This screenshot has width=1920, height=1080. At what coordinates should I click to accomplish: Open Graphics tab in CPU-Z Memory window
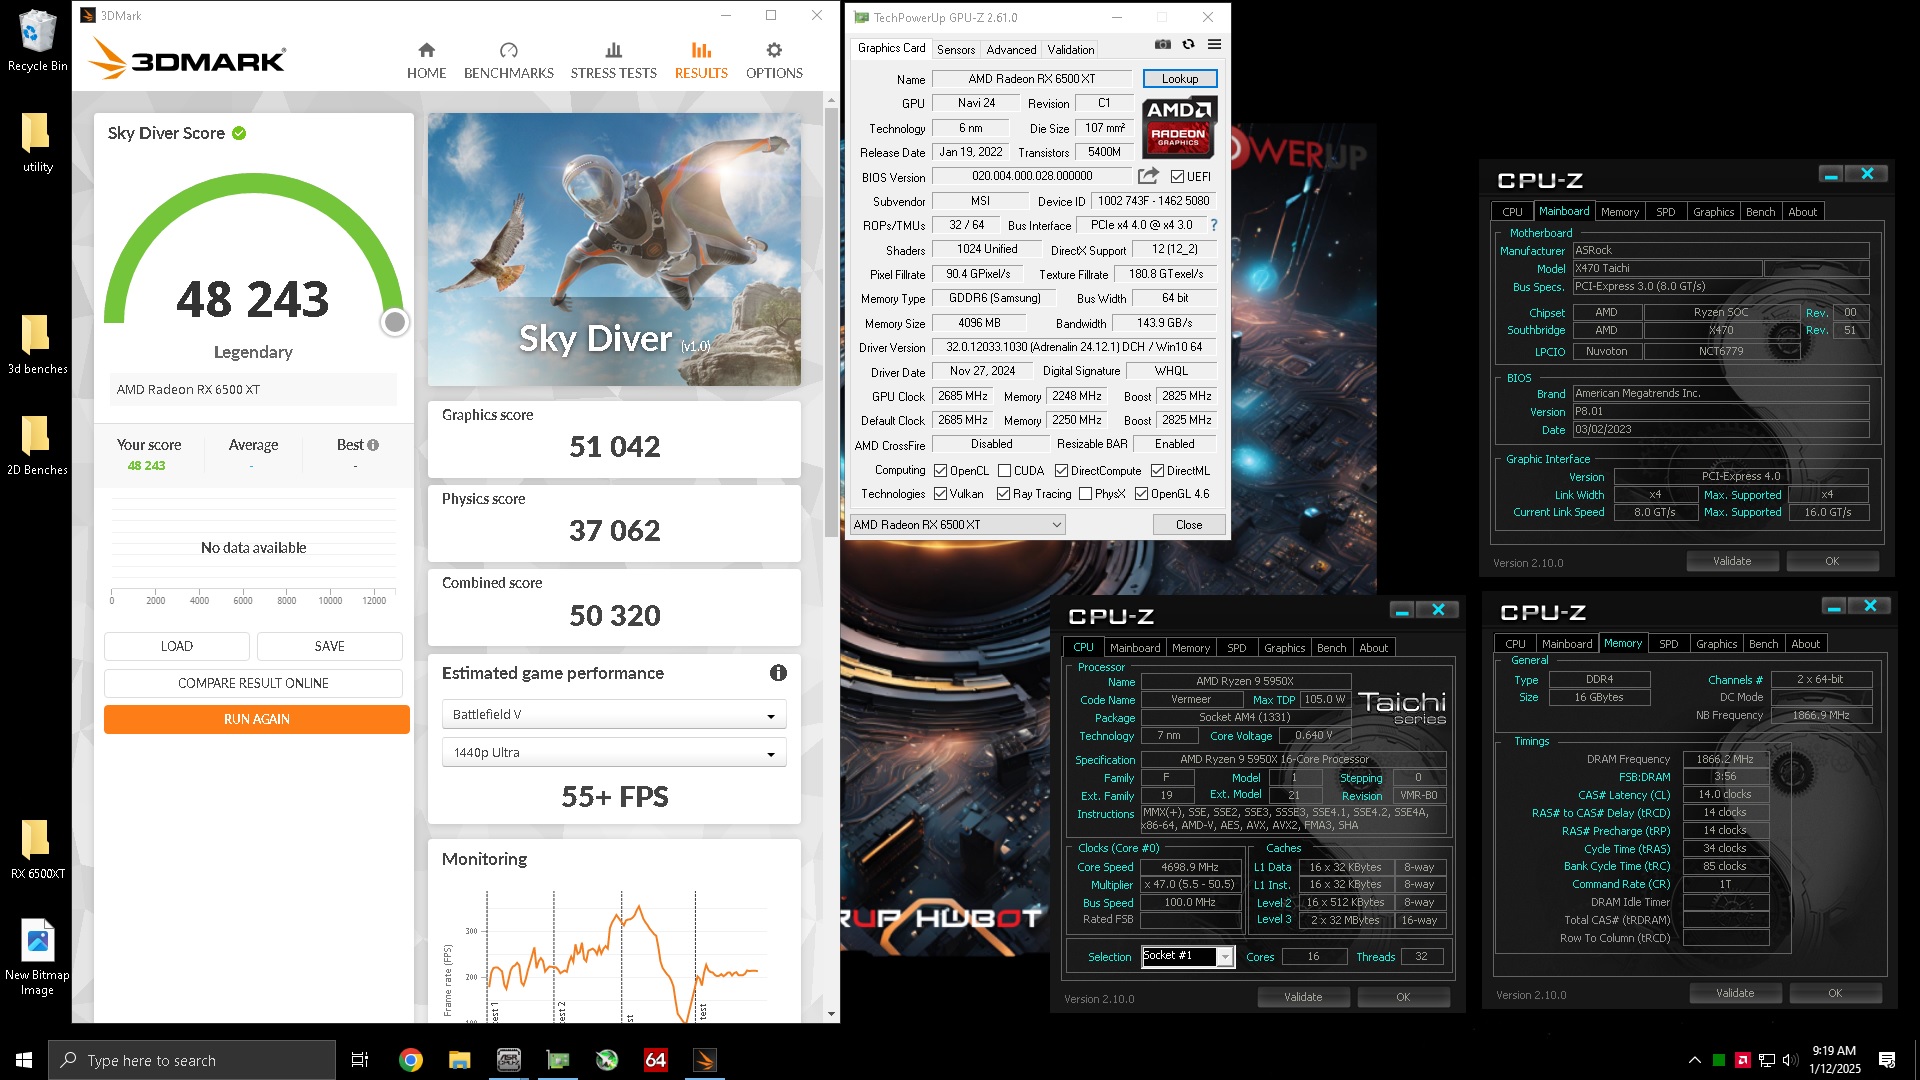coord(1716,644)
